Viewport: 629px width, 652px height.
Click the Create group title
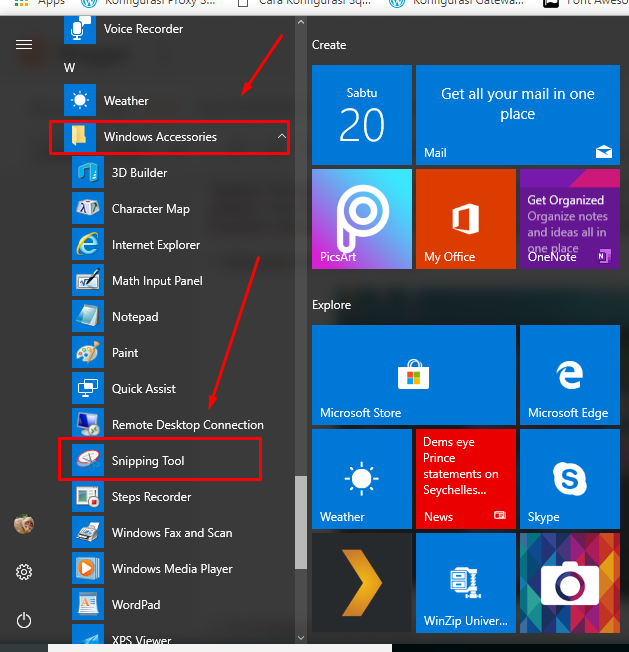[x=329, y=45]
